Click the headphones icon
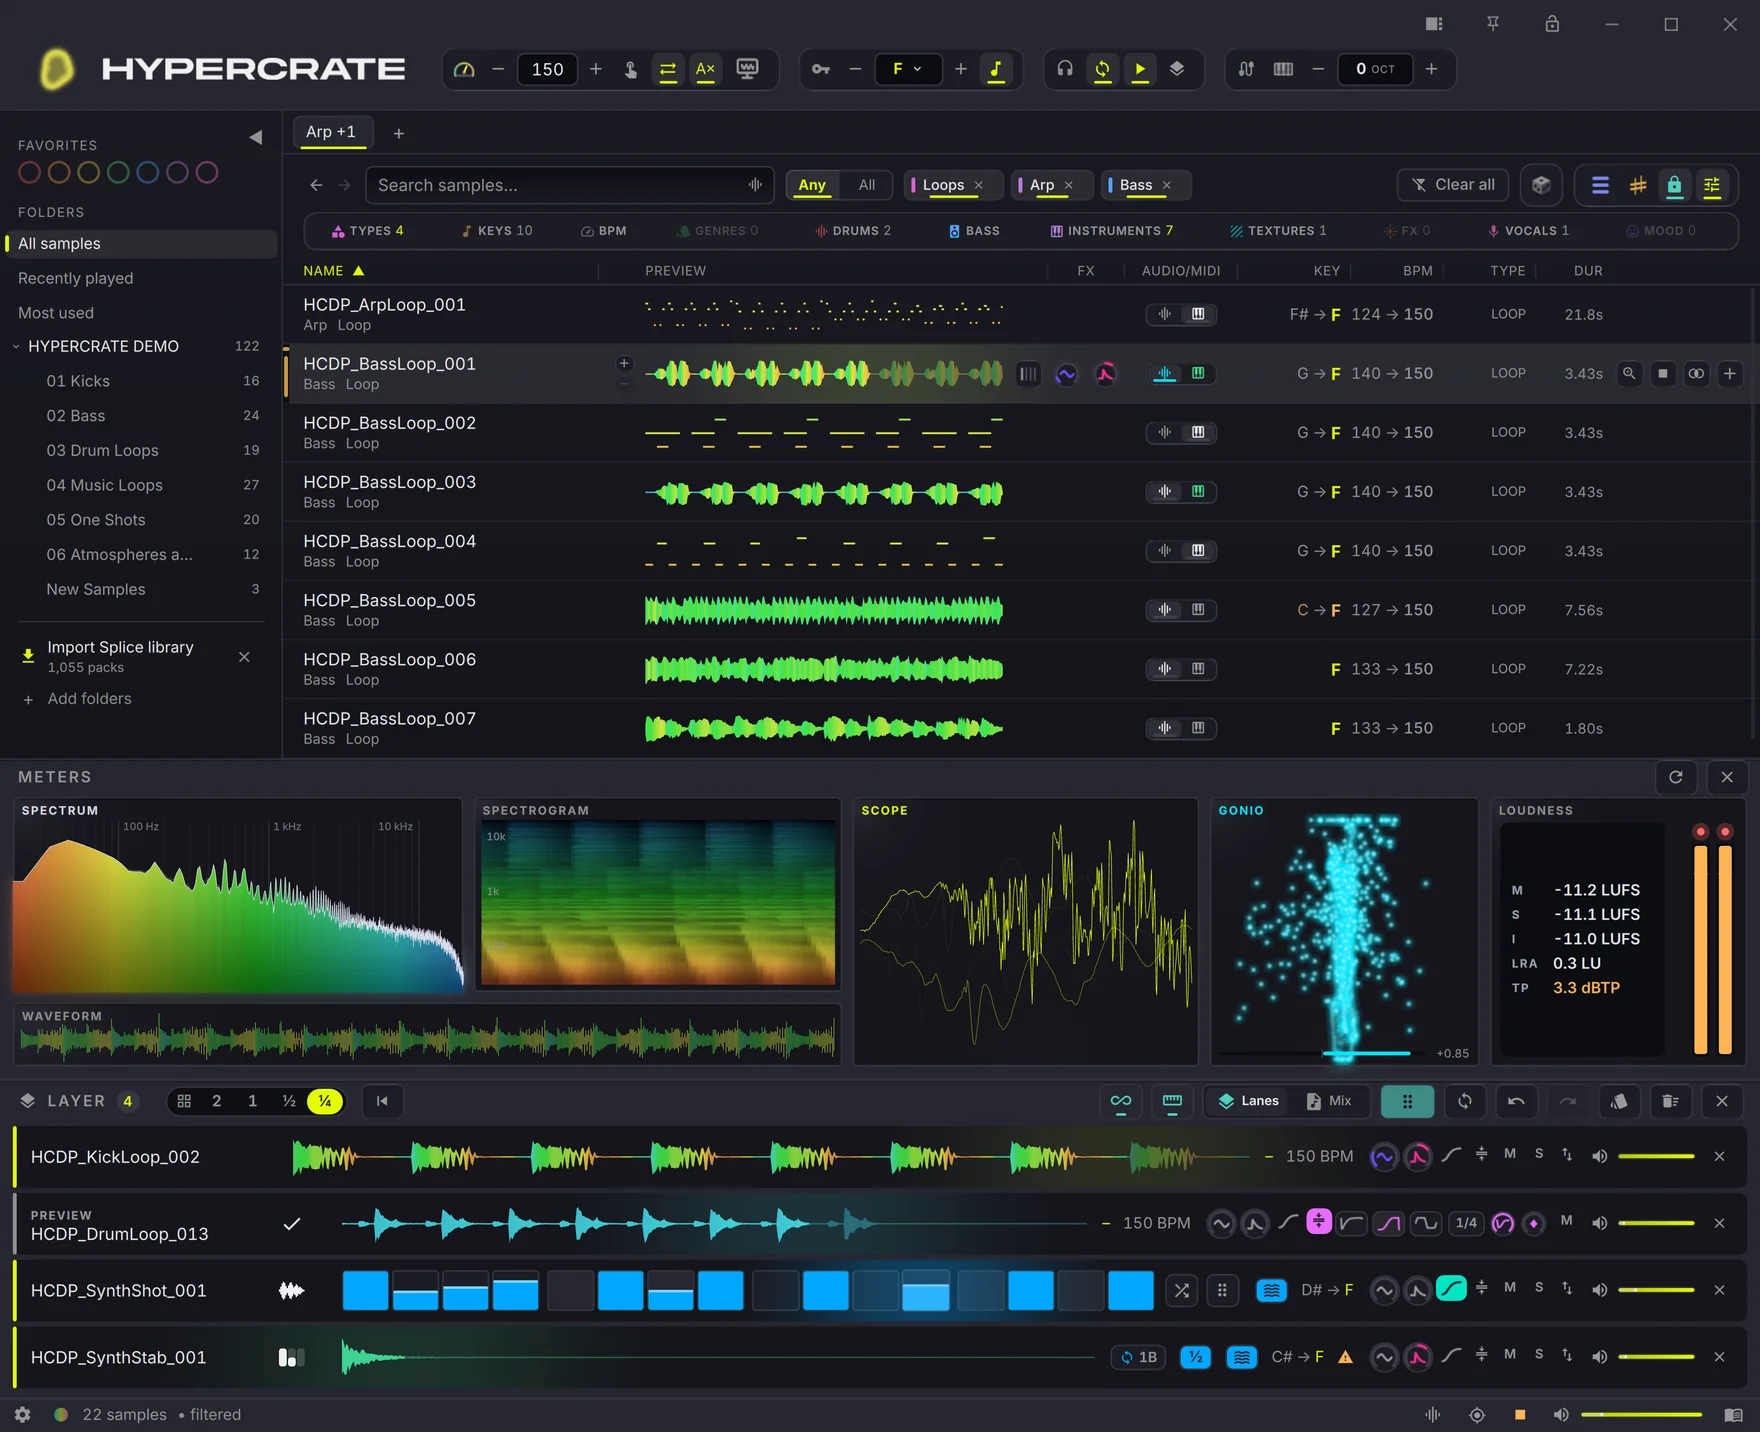 coord(1065,69)
